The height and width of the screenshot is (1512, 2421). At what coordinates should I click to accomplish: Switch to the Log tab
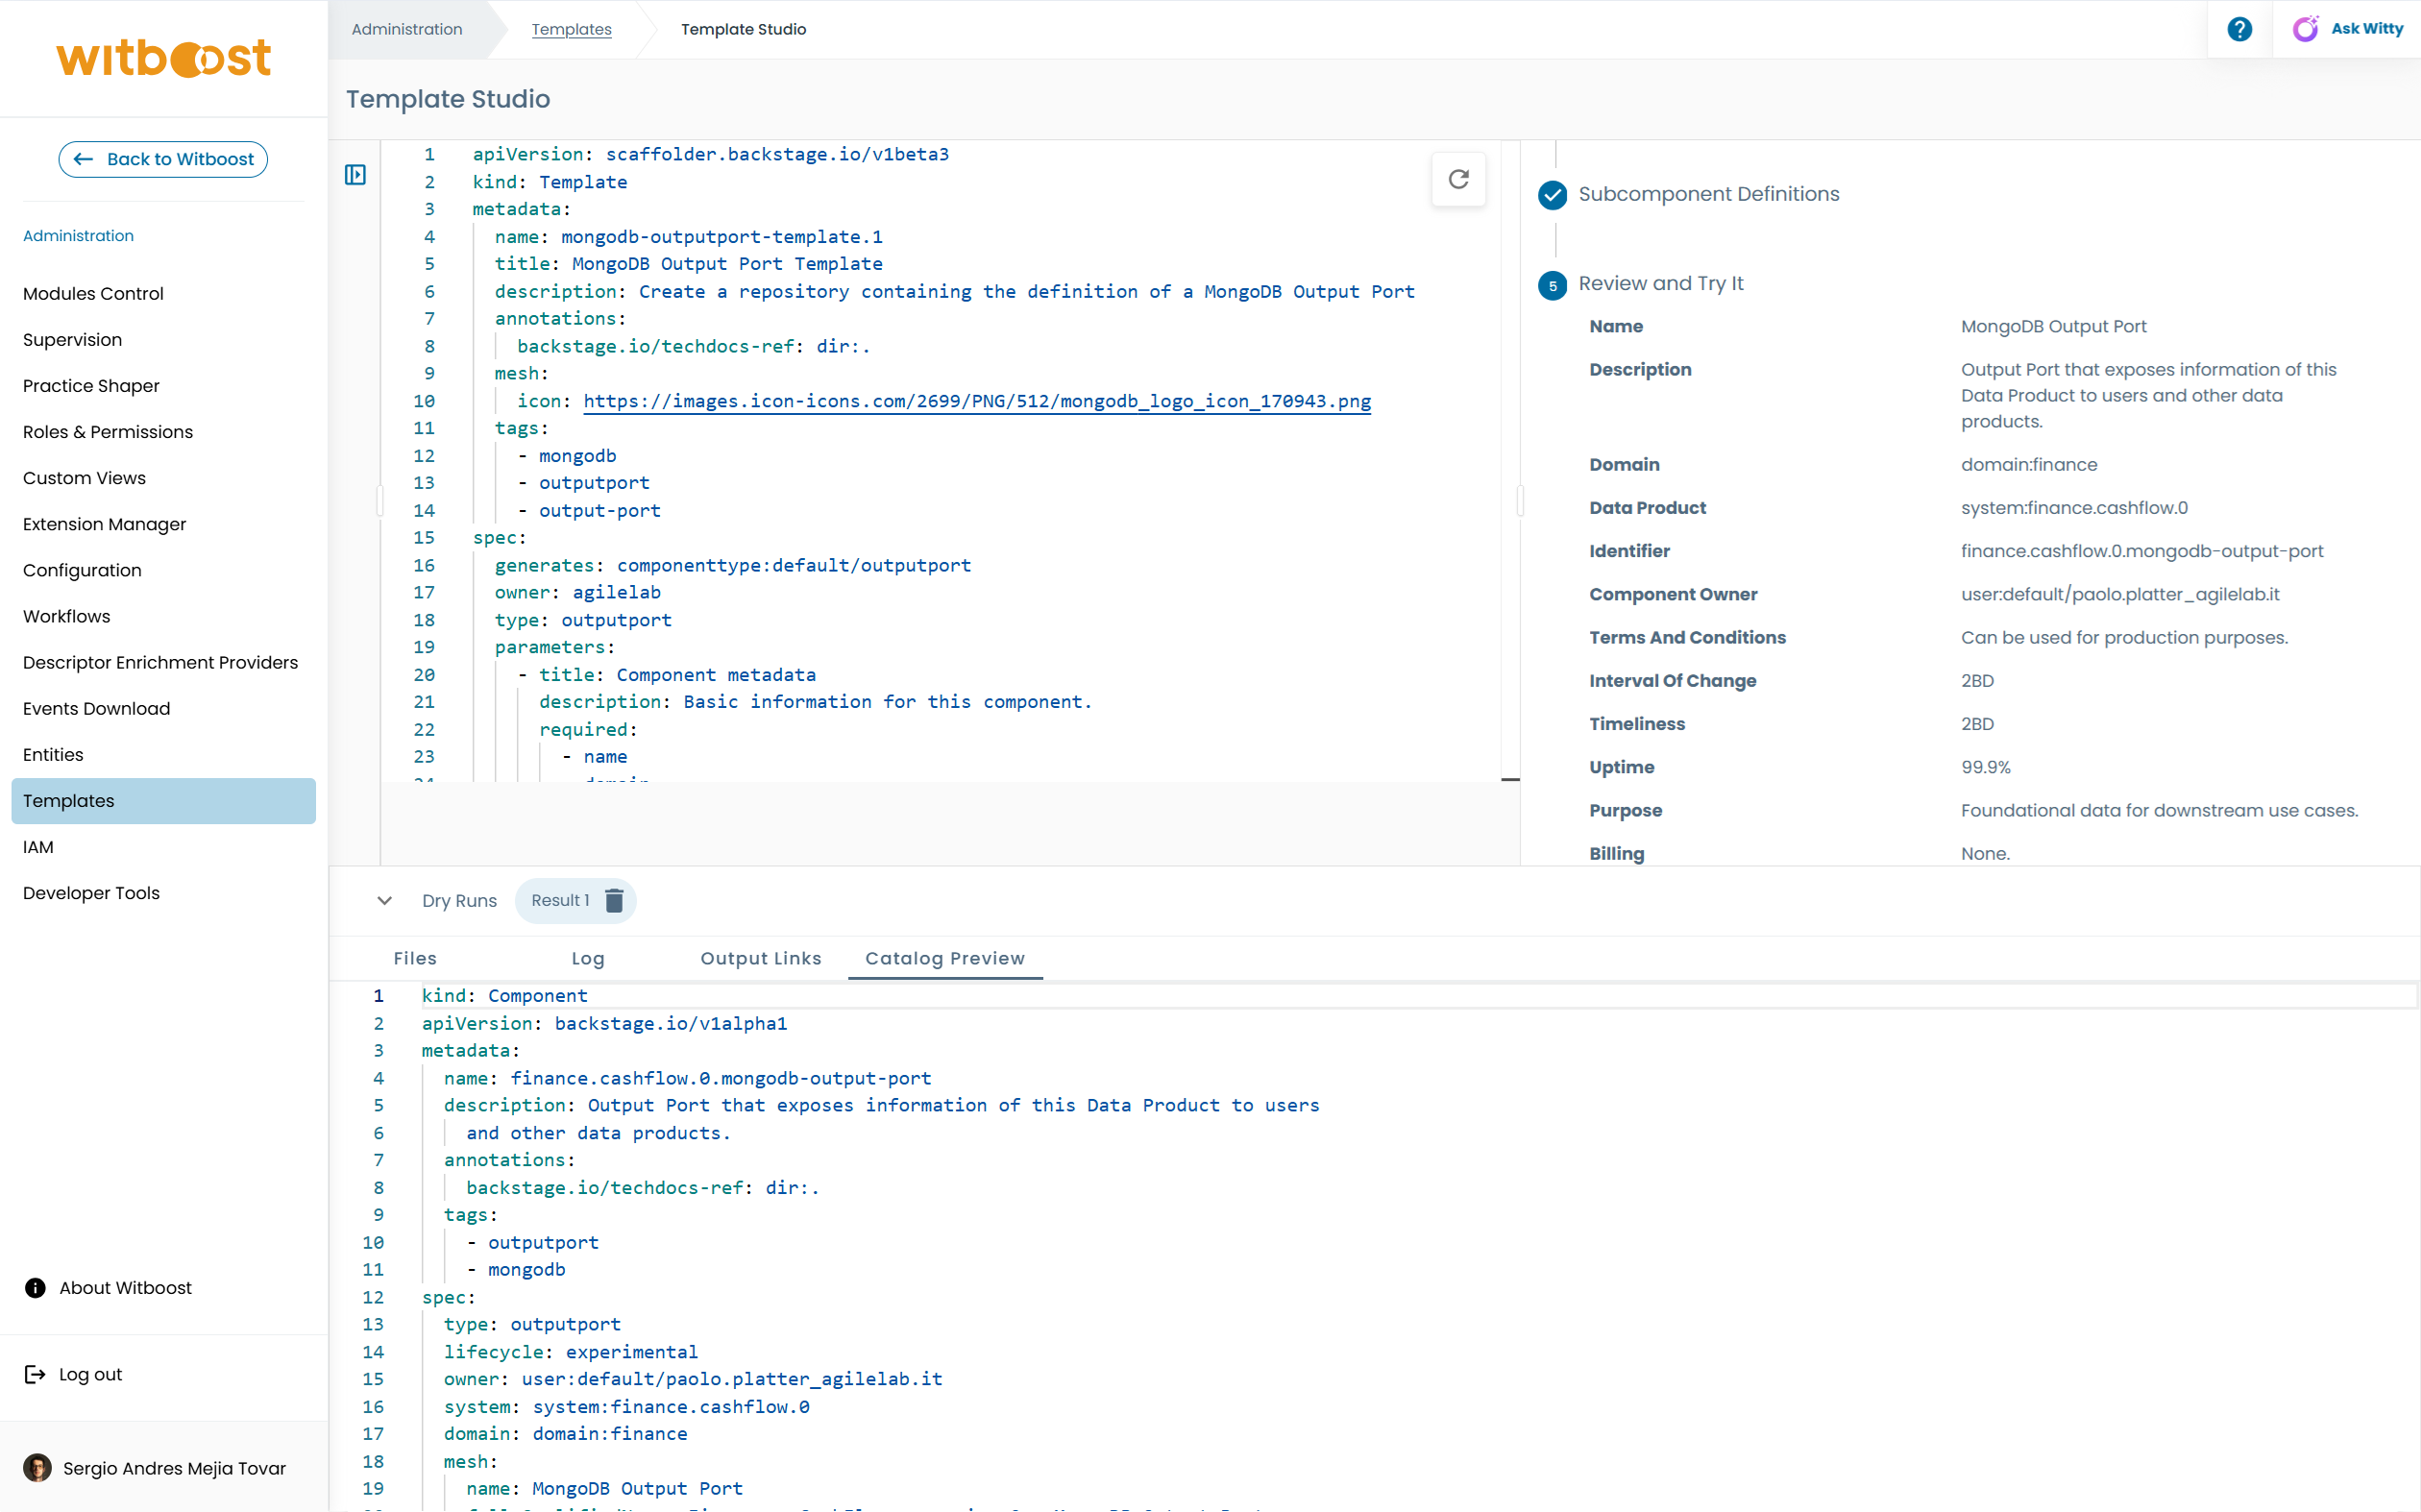point(588,958)
